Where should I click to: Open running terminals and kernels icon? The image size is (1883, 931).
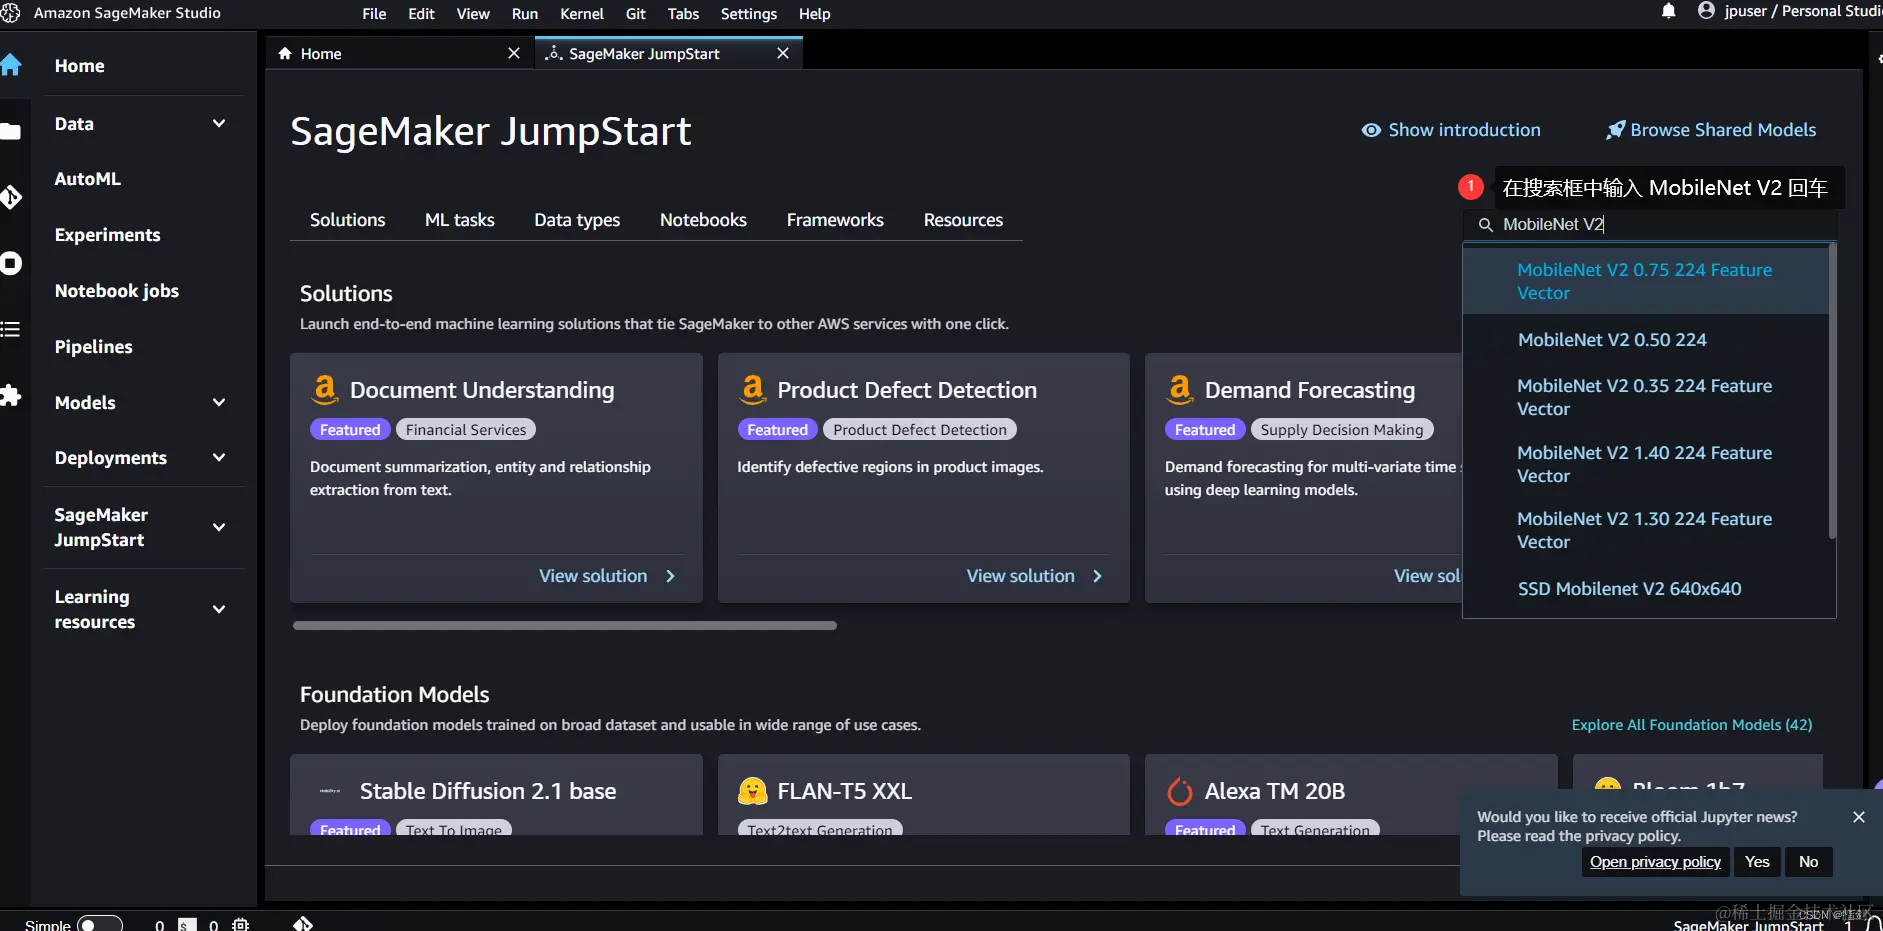[11, 263]
